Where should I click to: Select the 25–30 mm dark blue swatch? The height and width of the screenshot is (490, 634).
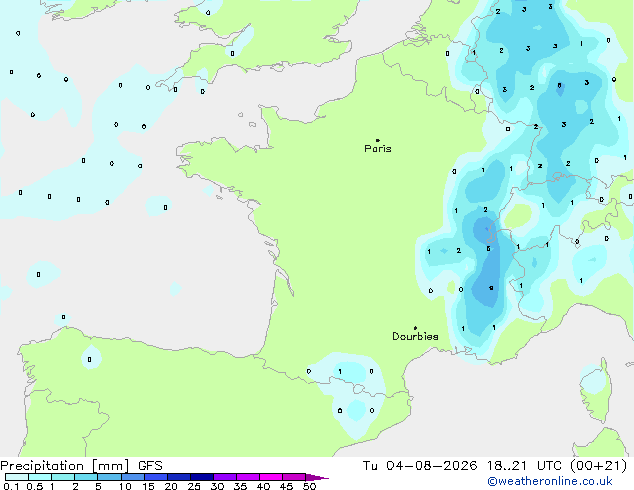(x=202, y=477)
